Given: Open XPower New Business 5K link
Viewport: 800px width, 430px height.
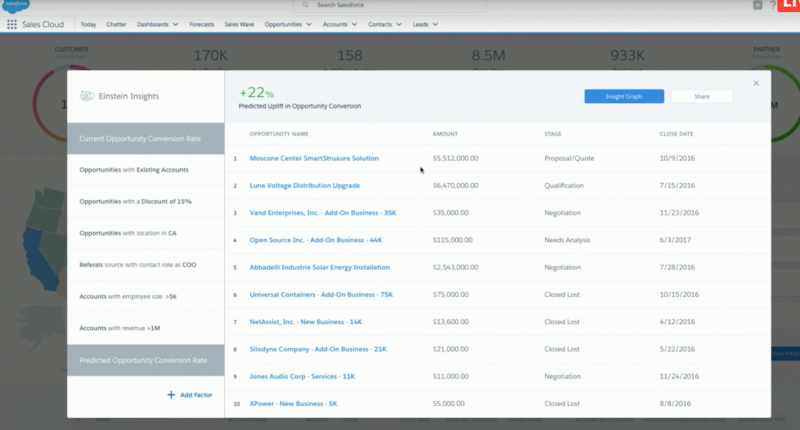Looking at the screenshot, I should 293,403.
